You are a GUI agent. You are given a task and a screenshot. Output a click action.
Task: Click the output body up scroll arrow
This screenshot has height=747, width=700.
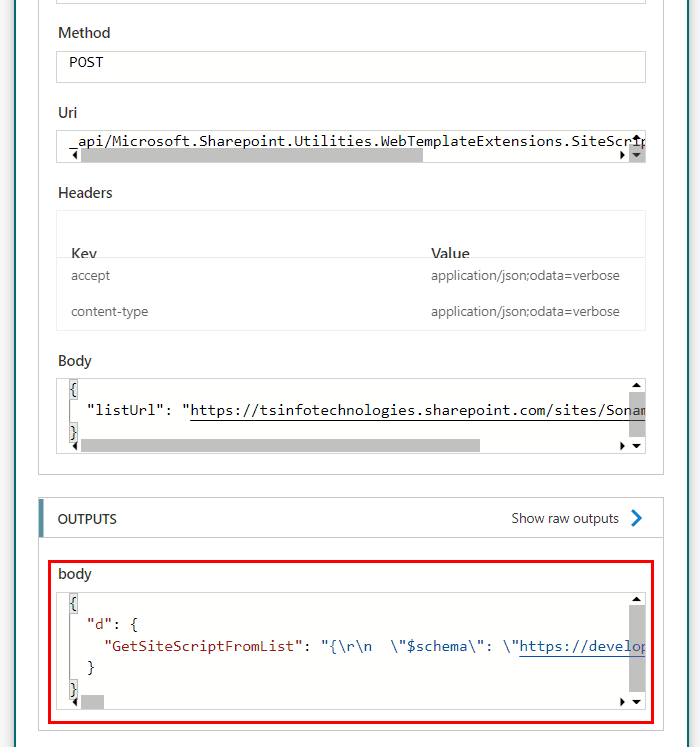(637, 599)
